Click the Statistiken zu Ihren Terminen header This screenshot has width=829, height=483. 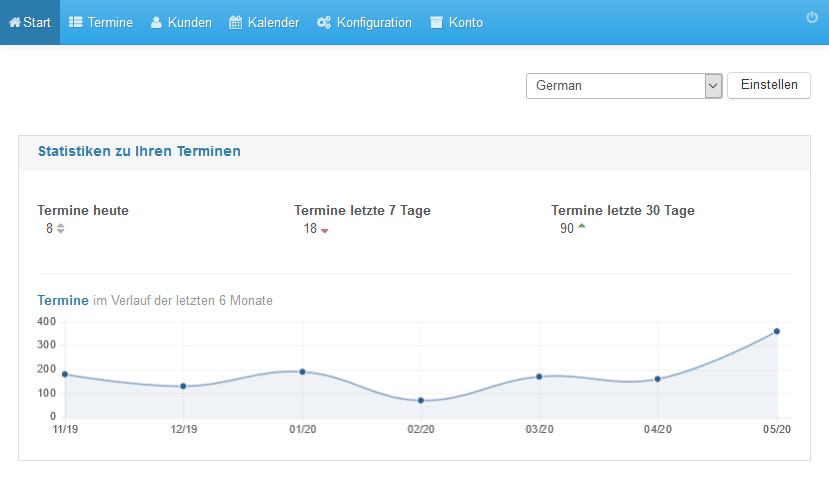(x=139, y=151)
